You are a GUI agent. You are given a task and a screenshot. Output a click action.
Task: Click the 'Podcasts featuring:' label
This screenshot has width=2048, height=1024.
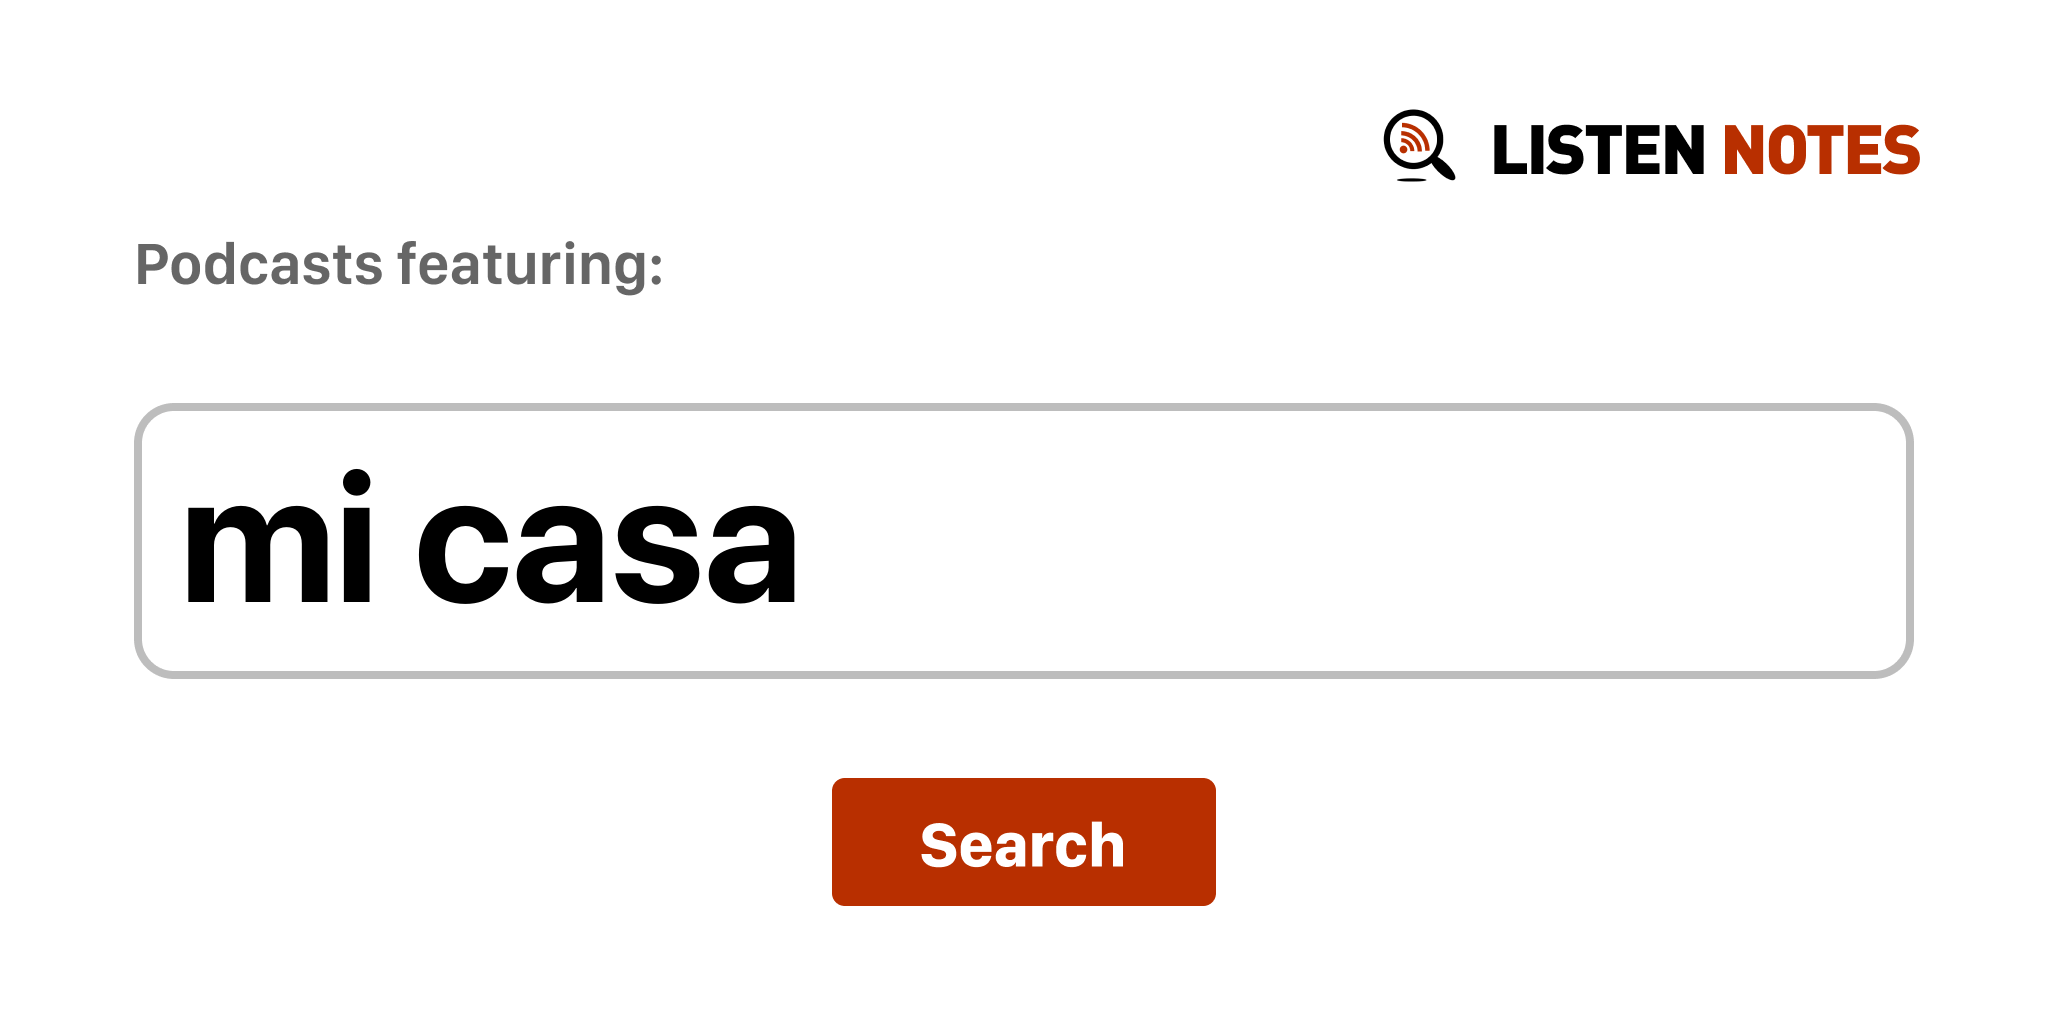[399, 266]
